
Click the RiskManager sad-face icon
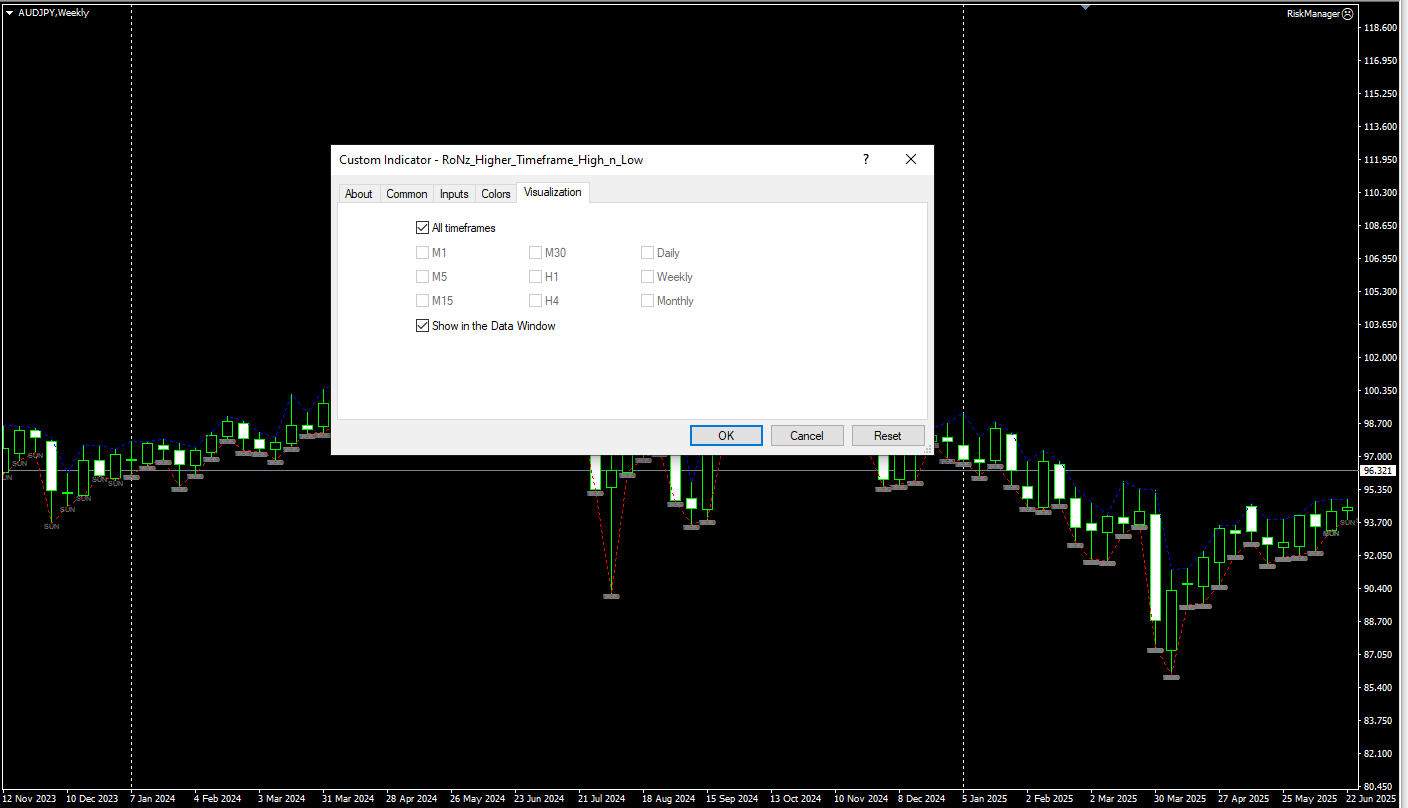[1347, 13]
